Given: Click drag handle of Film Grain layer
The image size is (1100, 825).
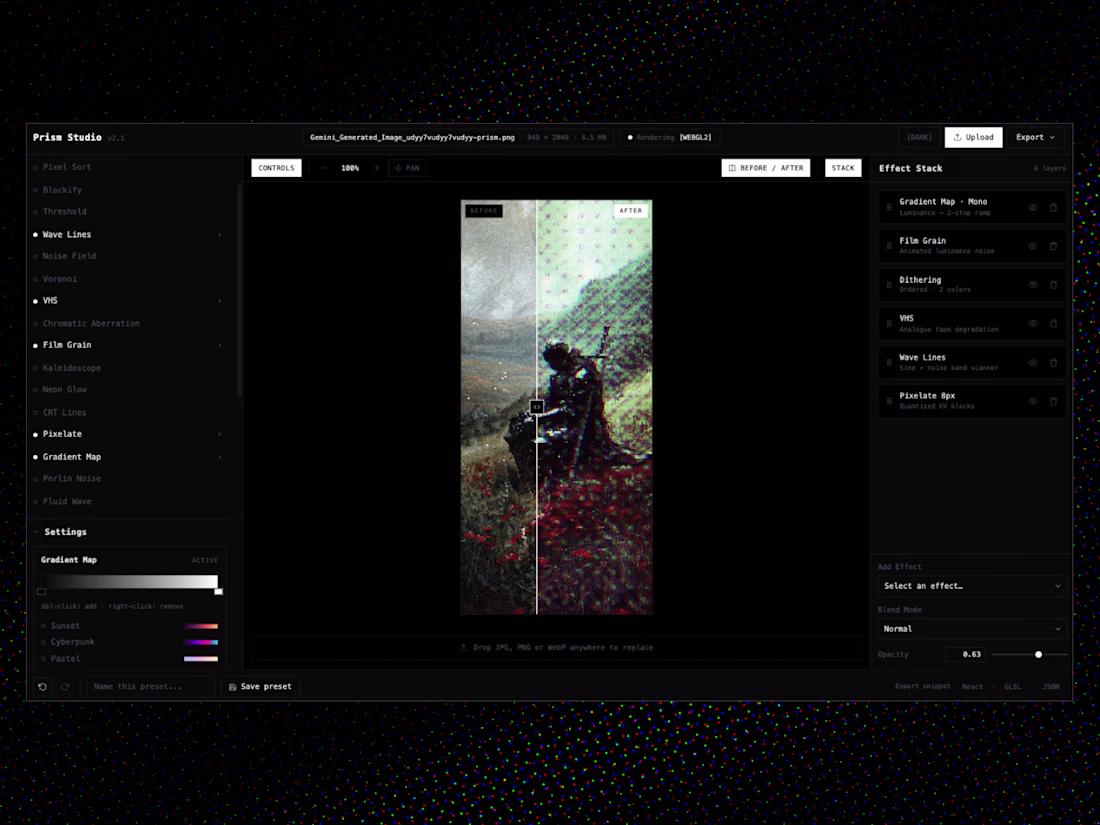Looking at the screenshot, I should tap(889, 246).
